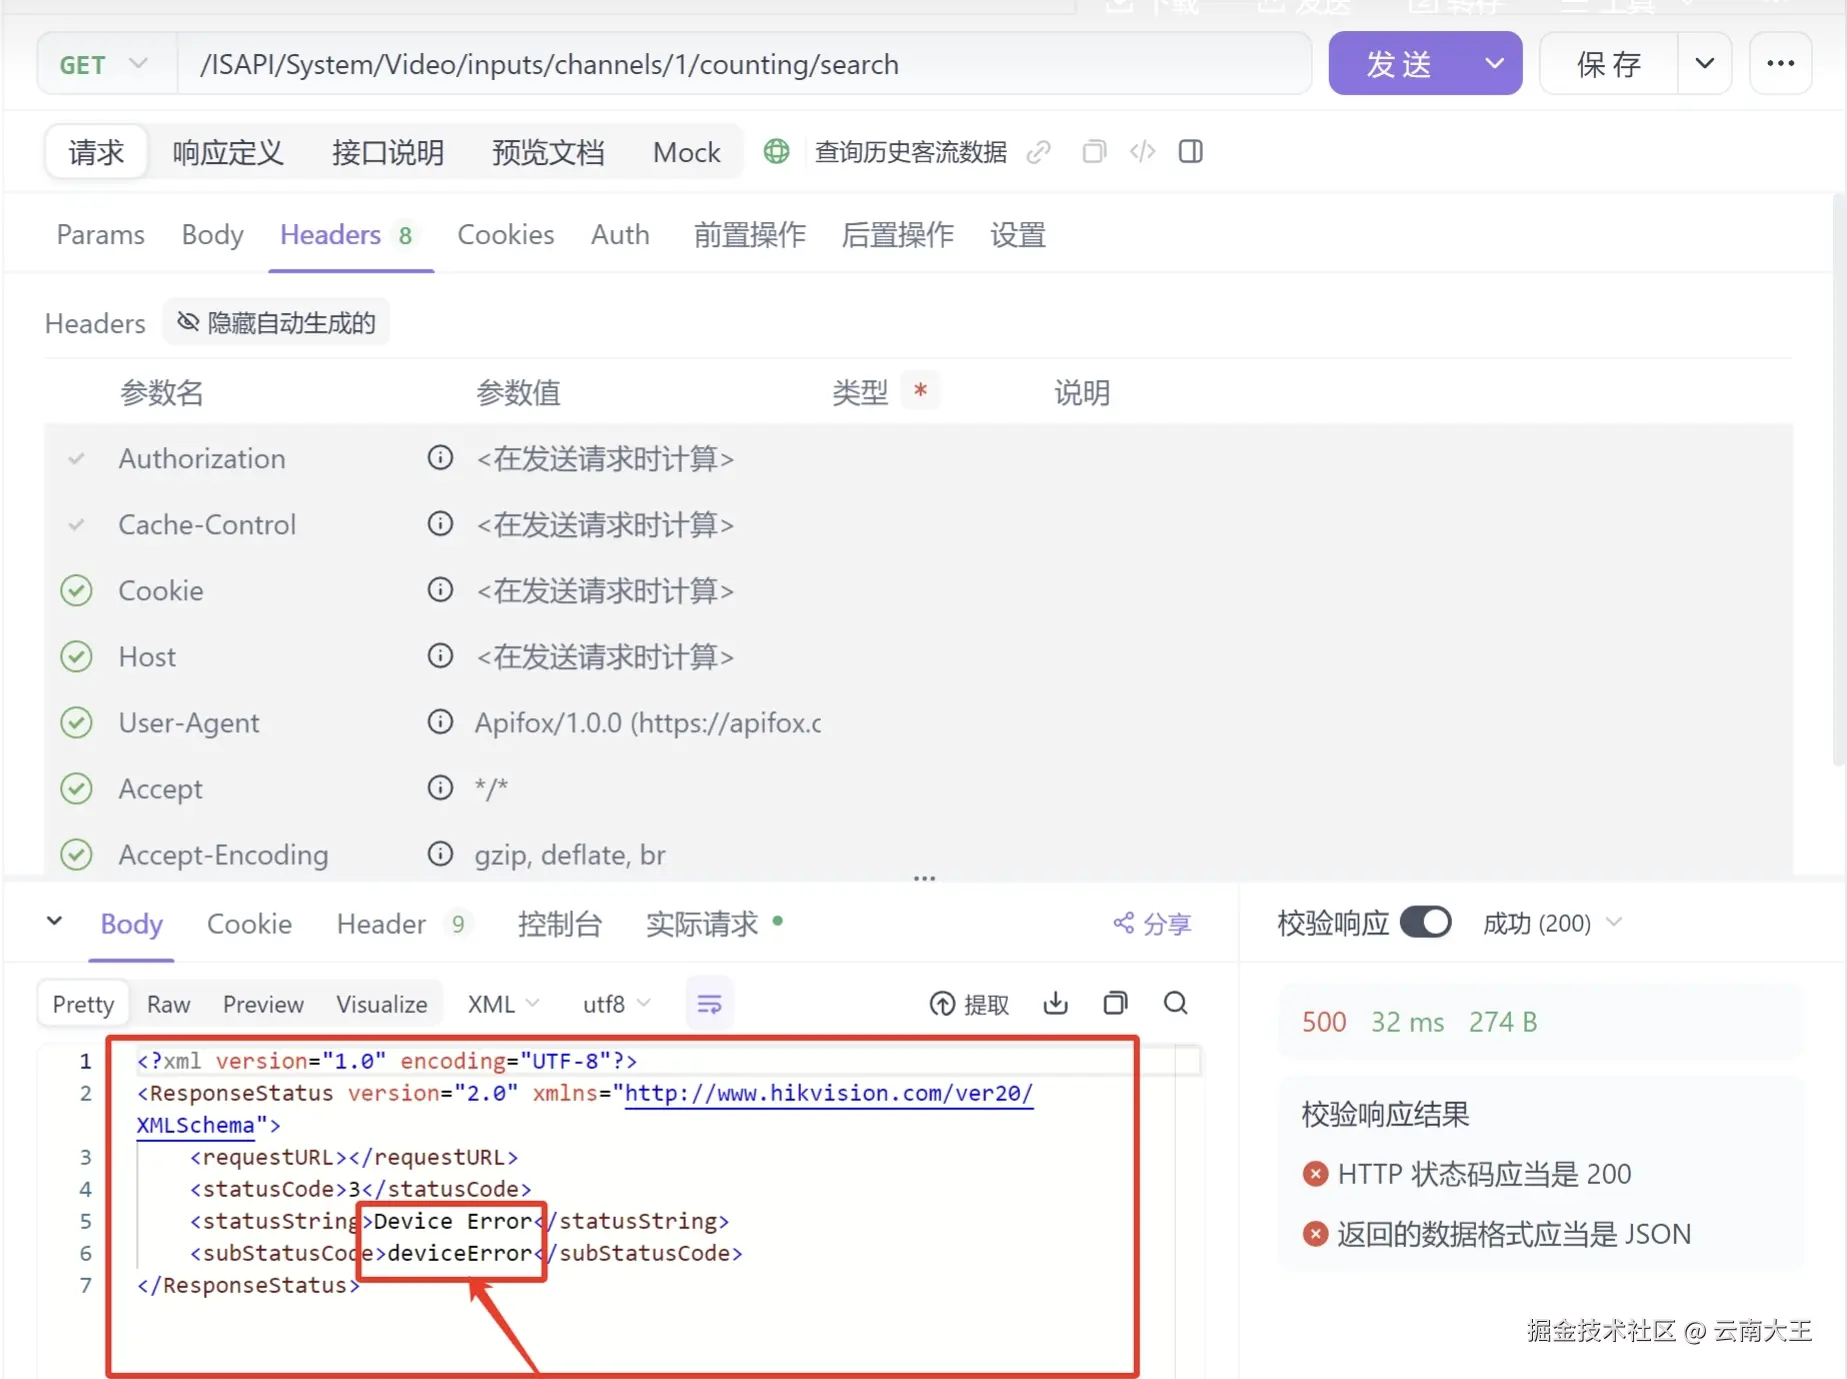
Task: Switch response view to Raw
Action: click(x=168, y=1004)
